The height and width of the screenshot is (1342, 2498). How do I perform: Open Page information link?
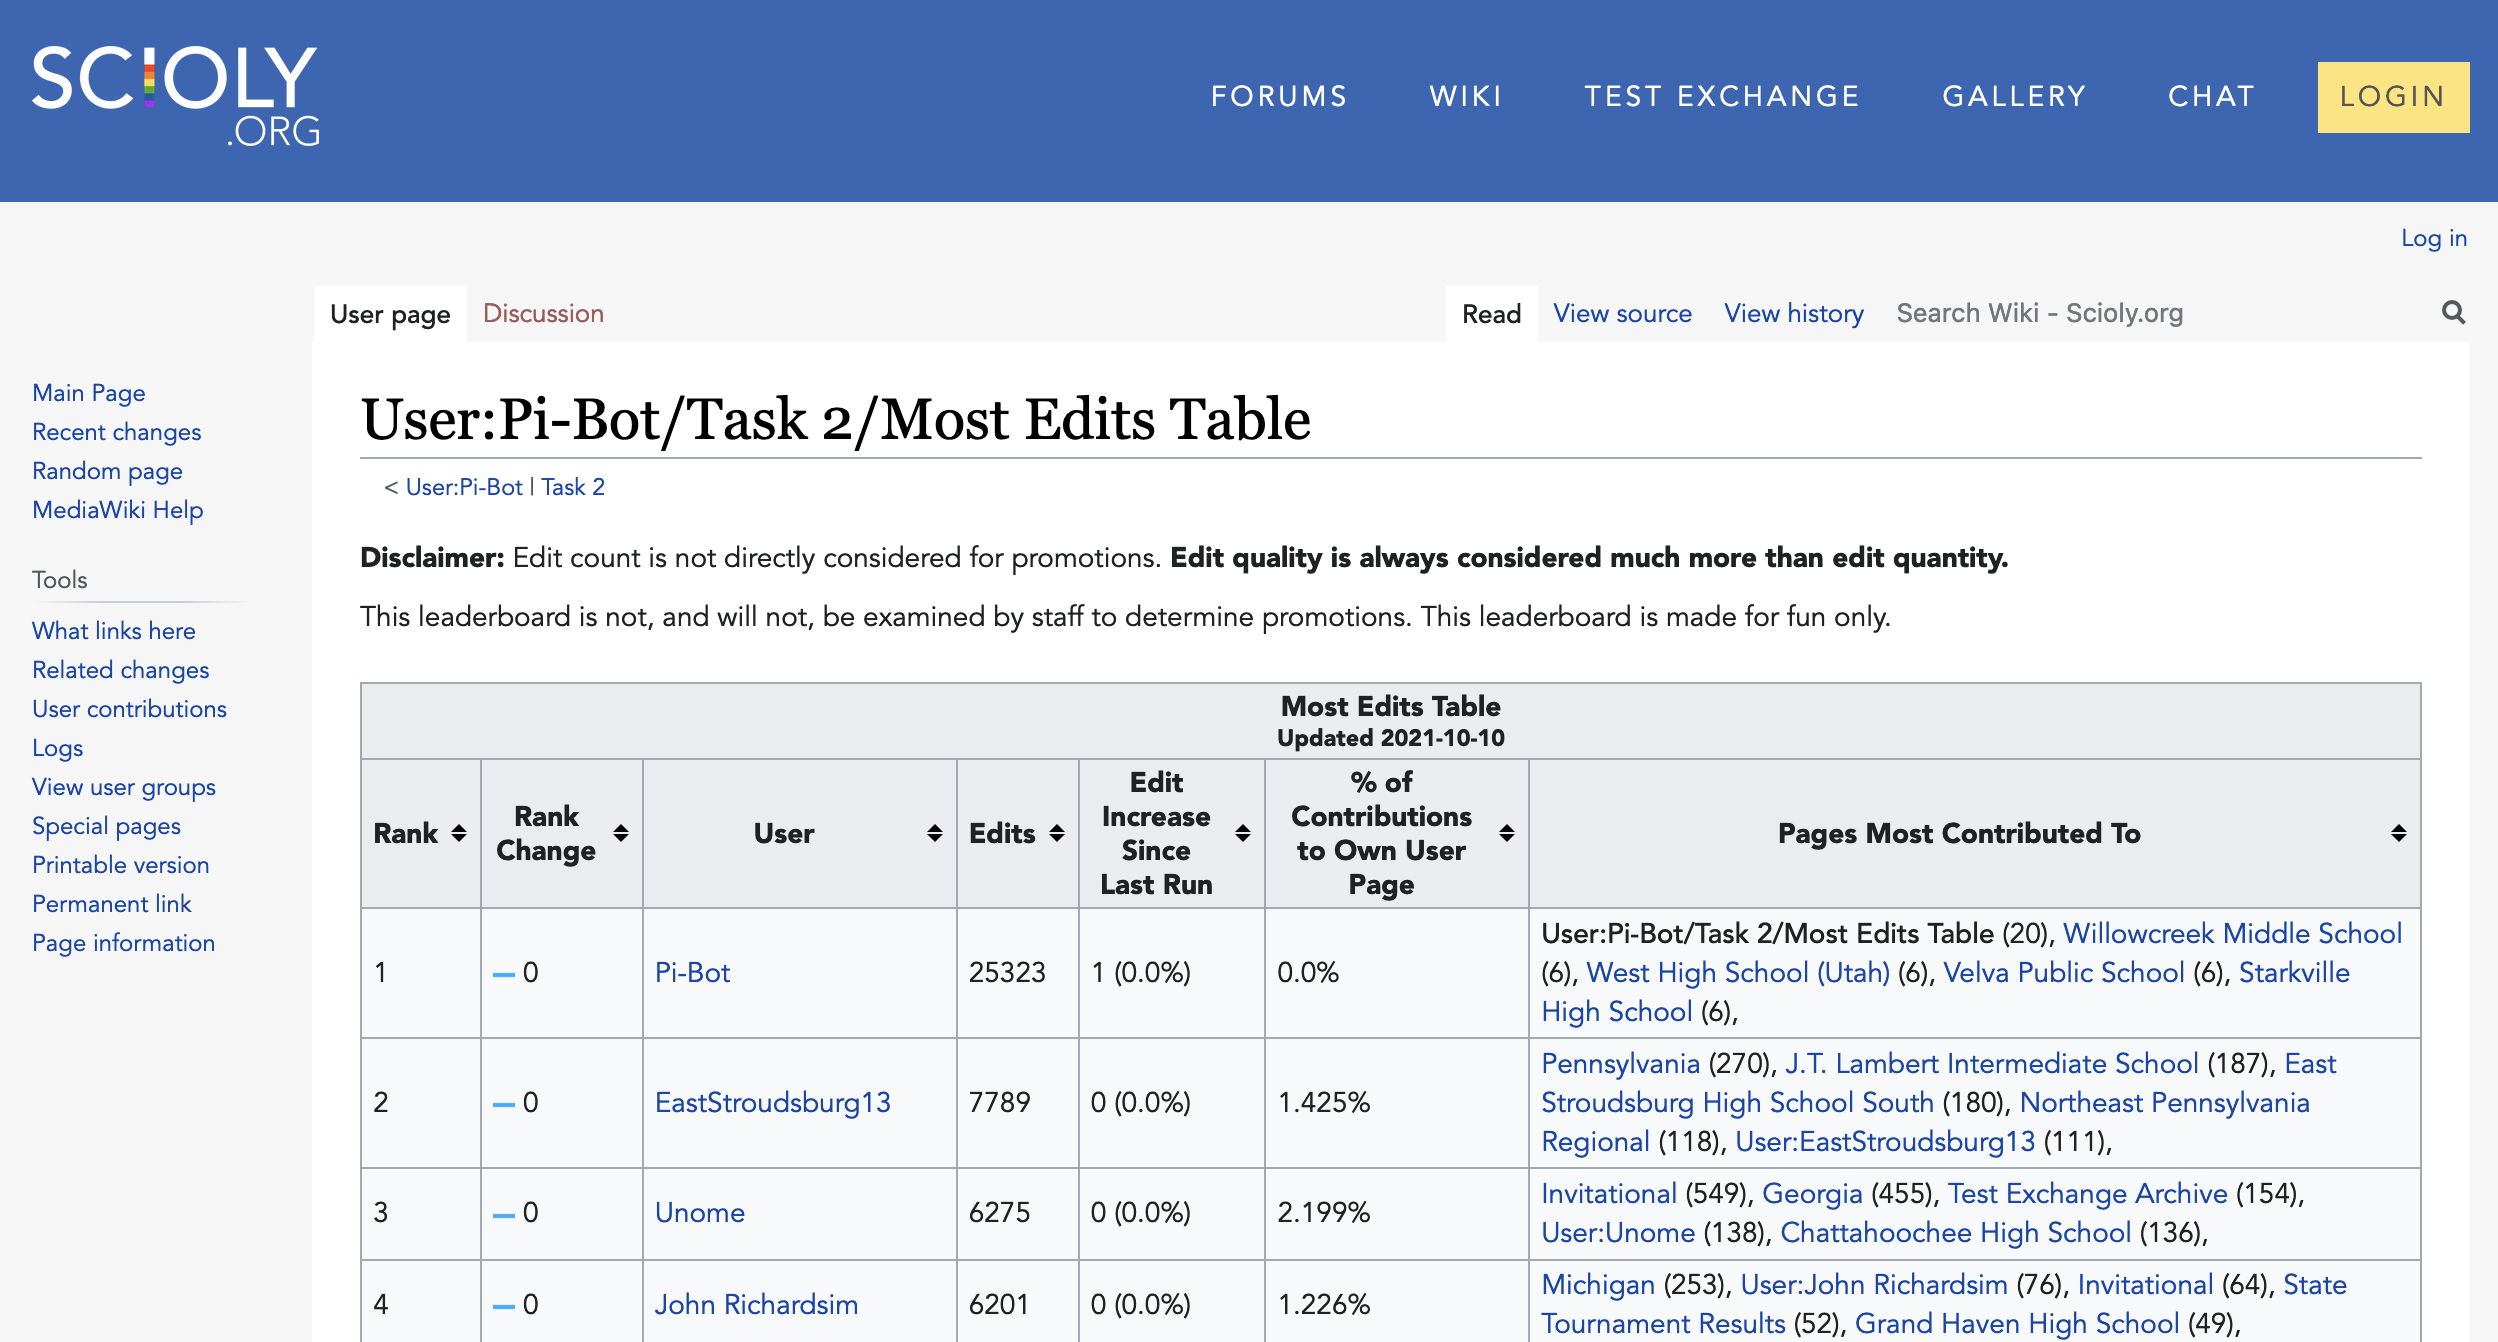click(x=123, y=943)
